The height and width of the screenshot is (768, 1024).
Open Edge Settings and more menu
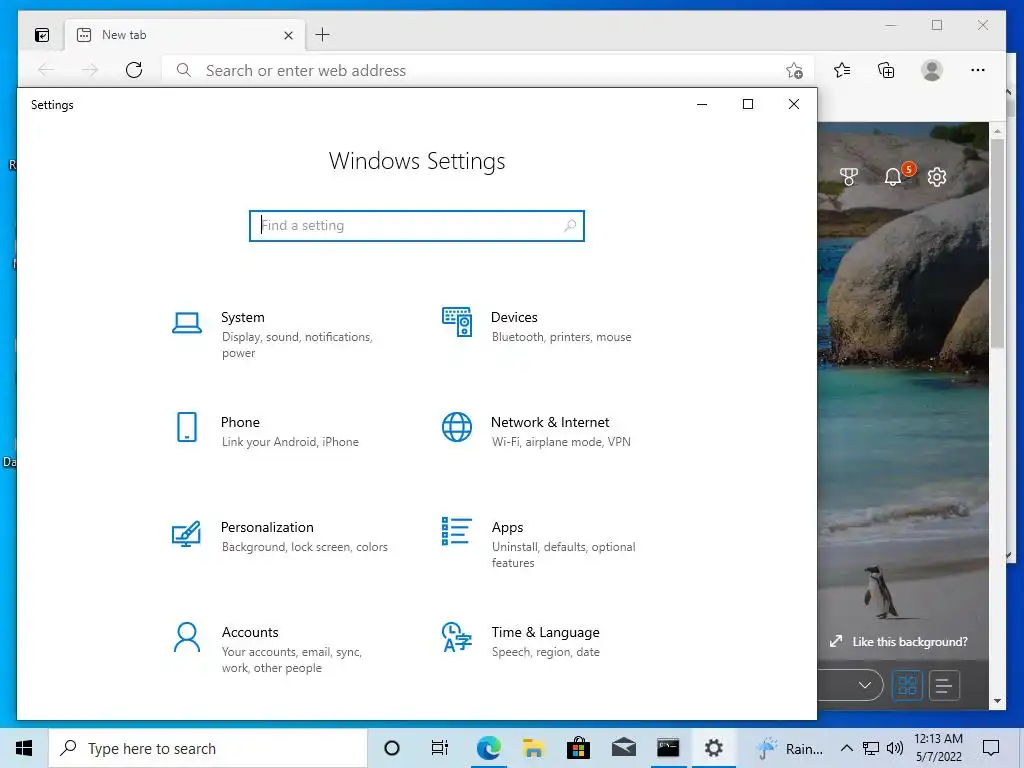coord(978,70)
